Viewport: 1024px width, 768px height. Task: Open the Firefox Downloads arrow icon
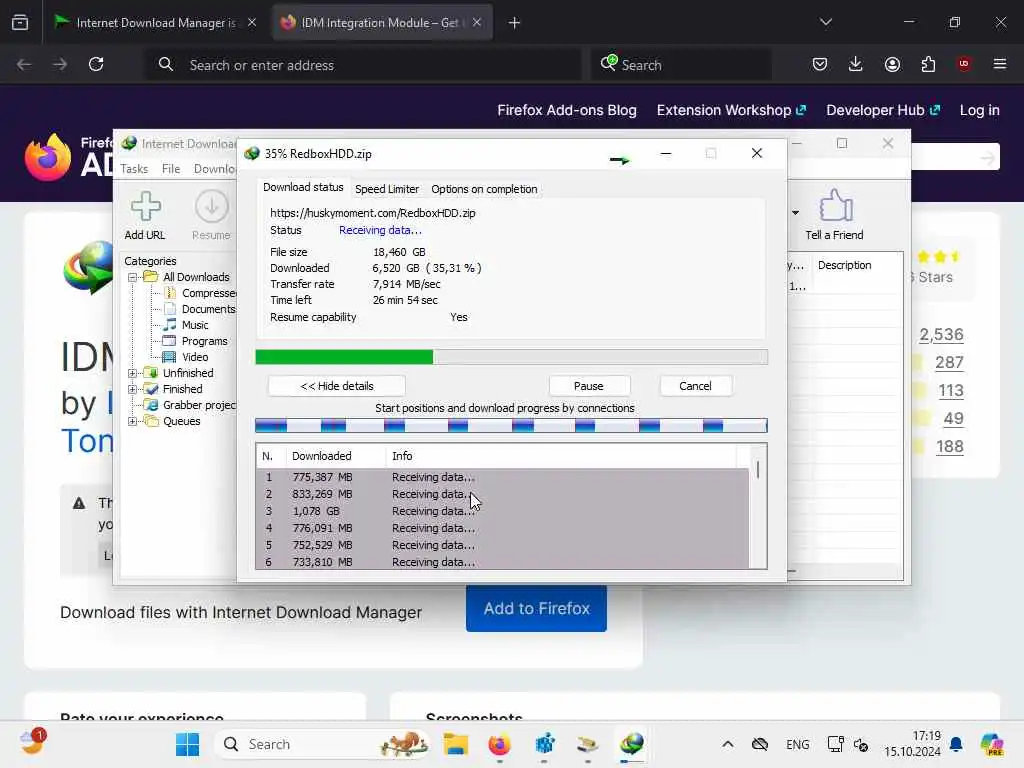click(x=856, y=64)
